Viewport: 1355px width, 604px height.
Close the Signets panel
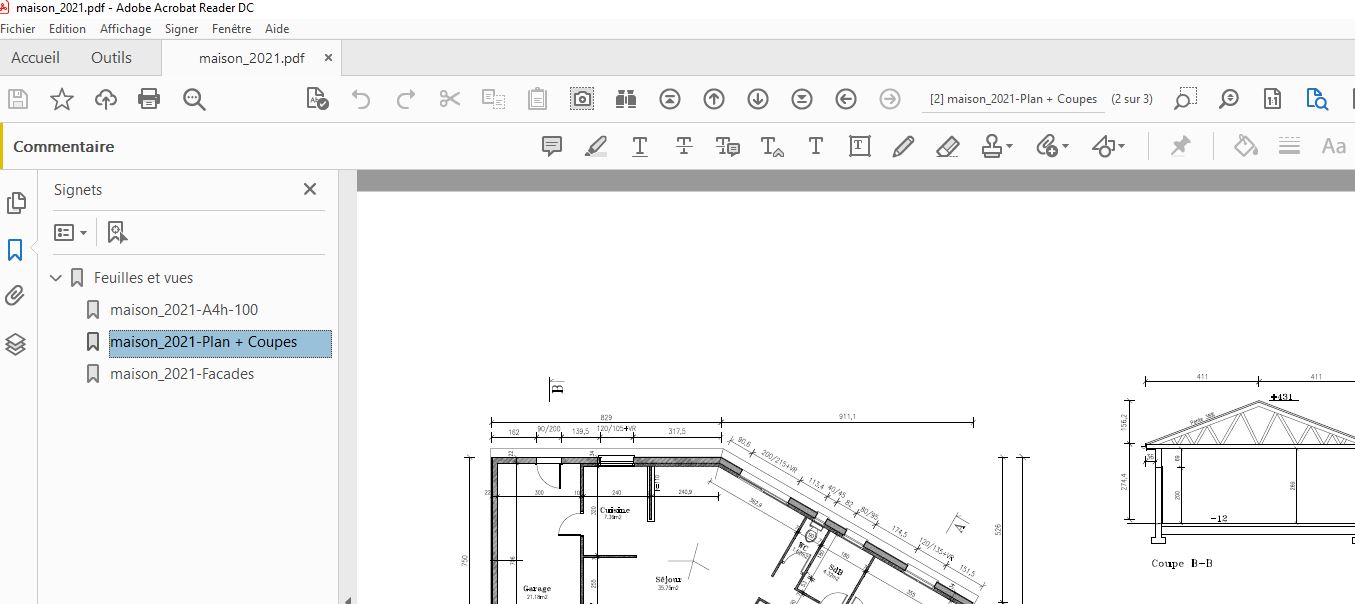coord(310,189)
